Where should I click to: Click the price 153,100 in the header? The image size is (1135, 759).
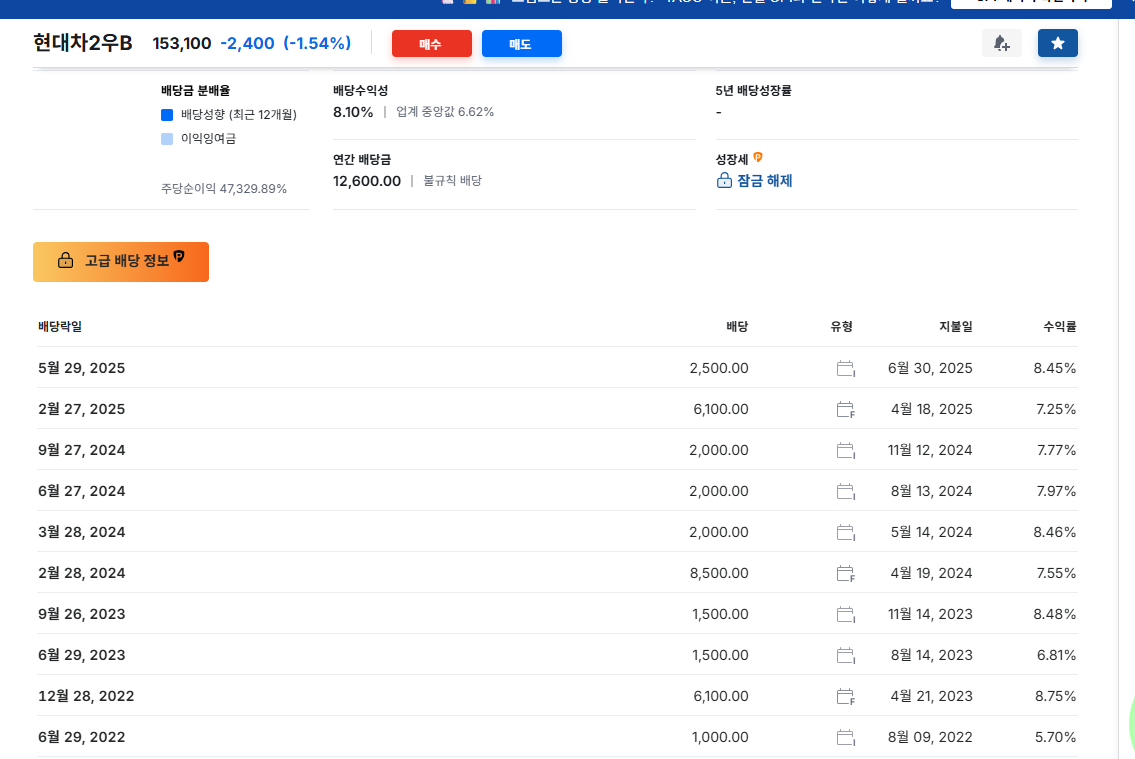182,43
